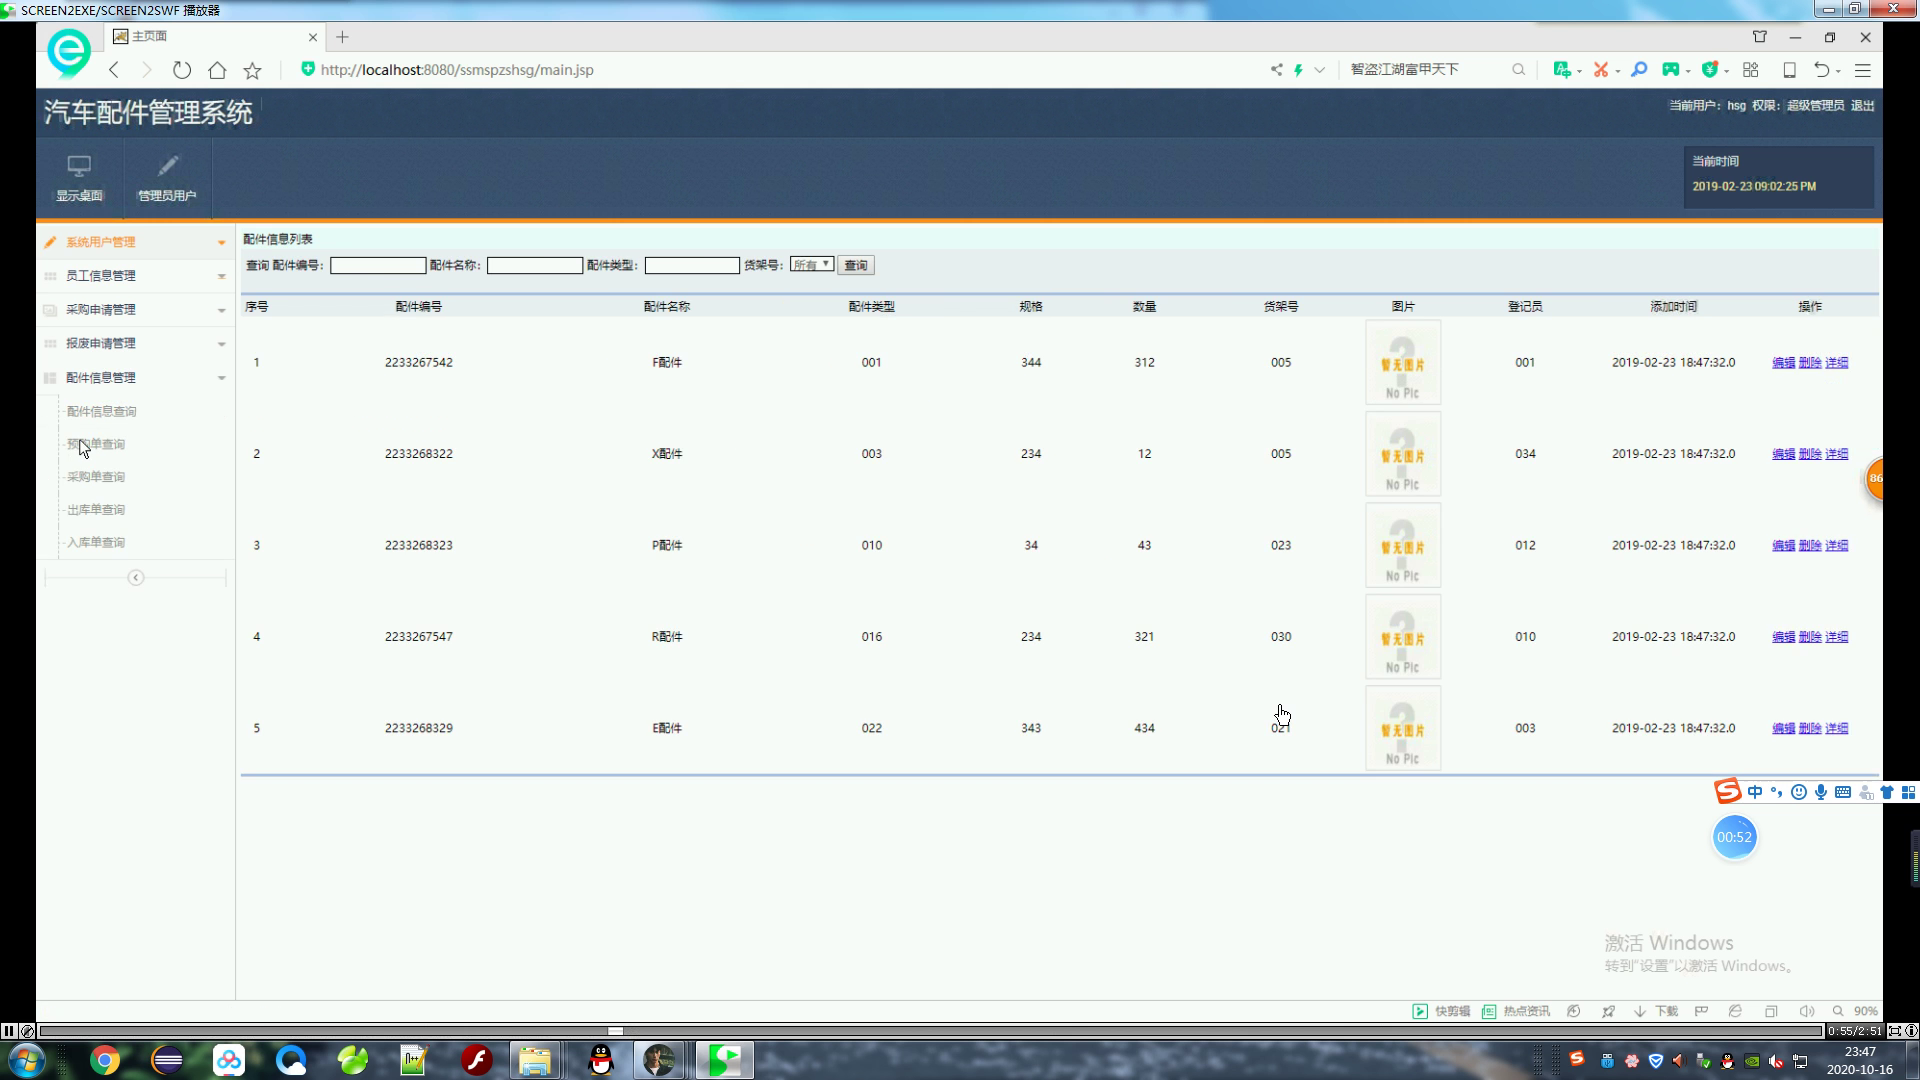
Task: Open 热点资讯 in browser status bar
Action: pyautogui.click(x=1516, y=1011)
